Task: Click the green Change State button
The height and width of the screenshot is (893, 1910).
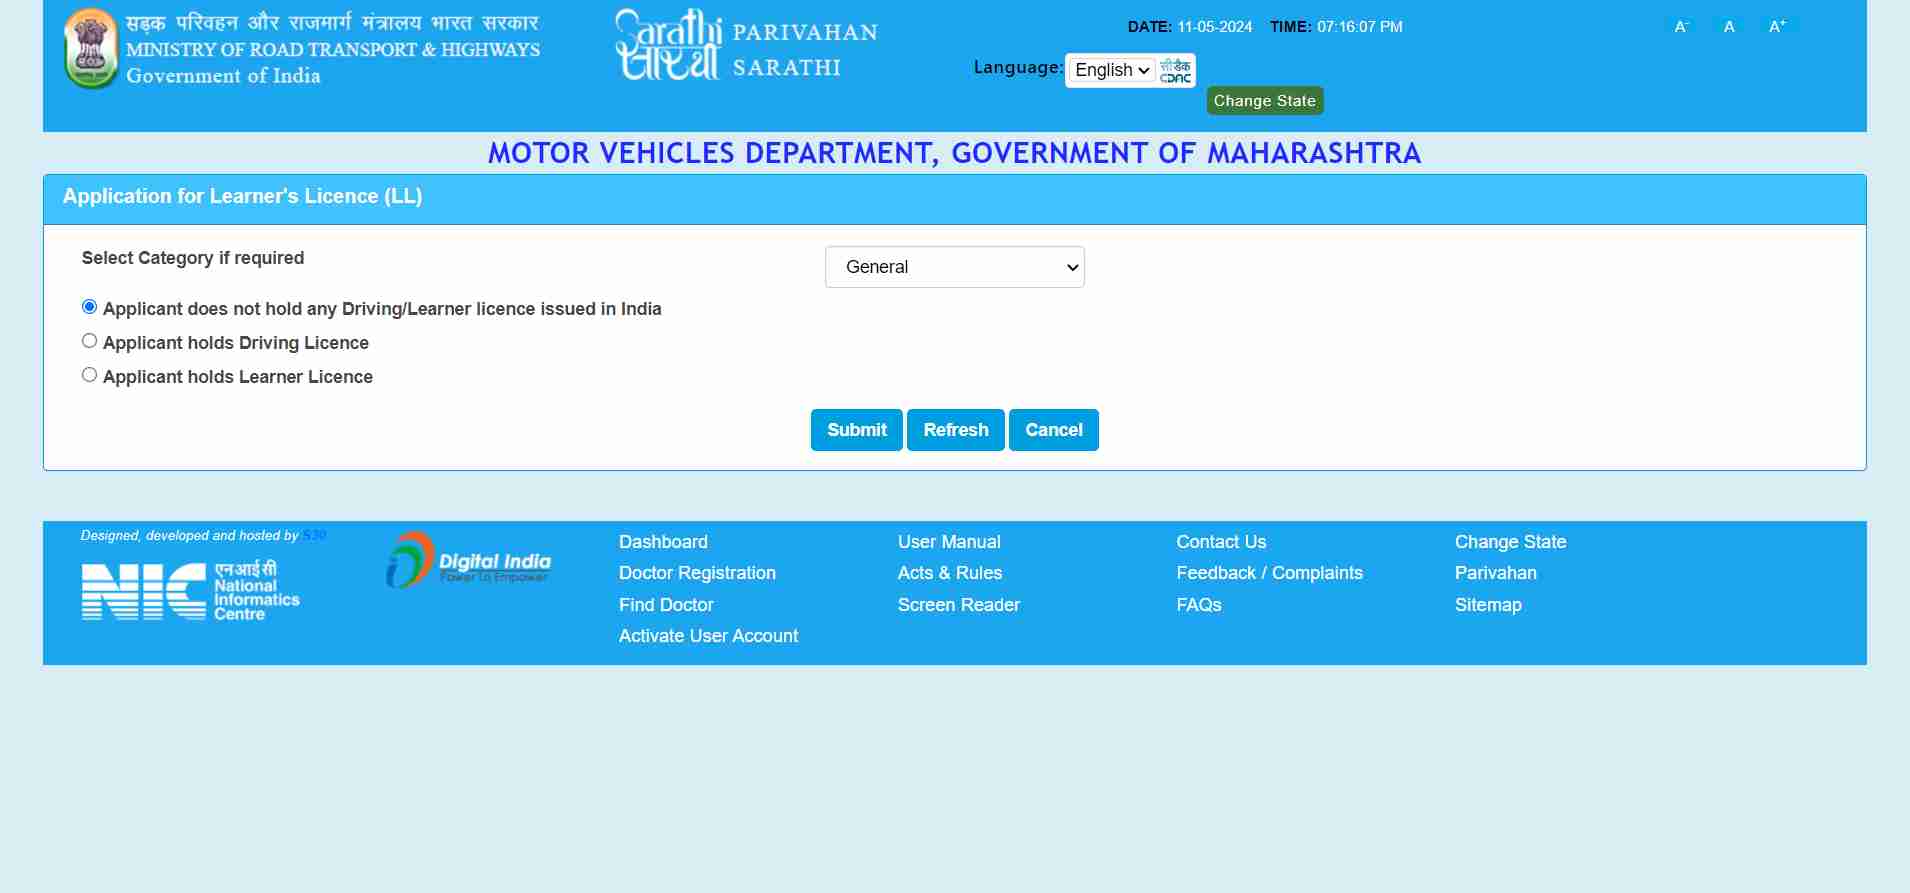Action: [x=1264, y=101]
